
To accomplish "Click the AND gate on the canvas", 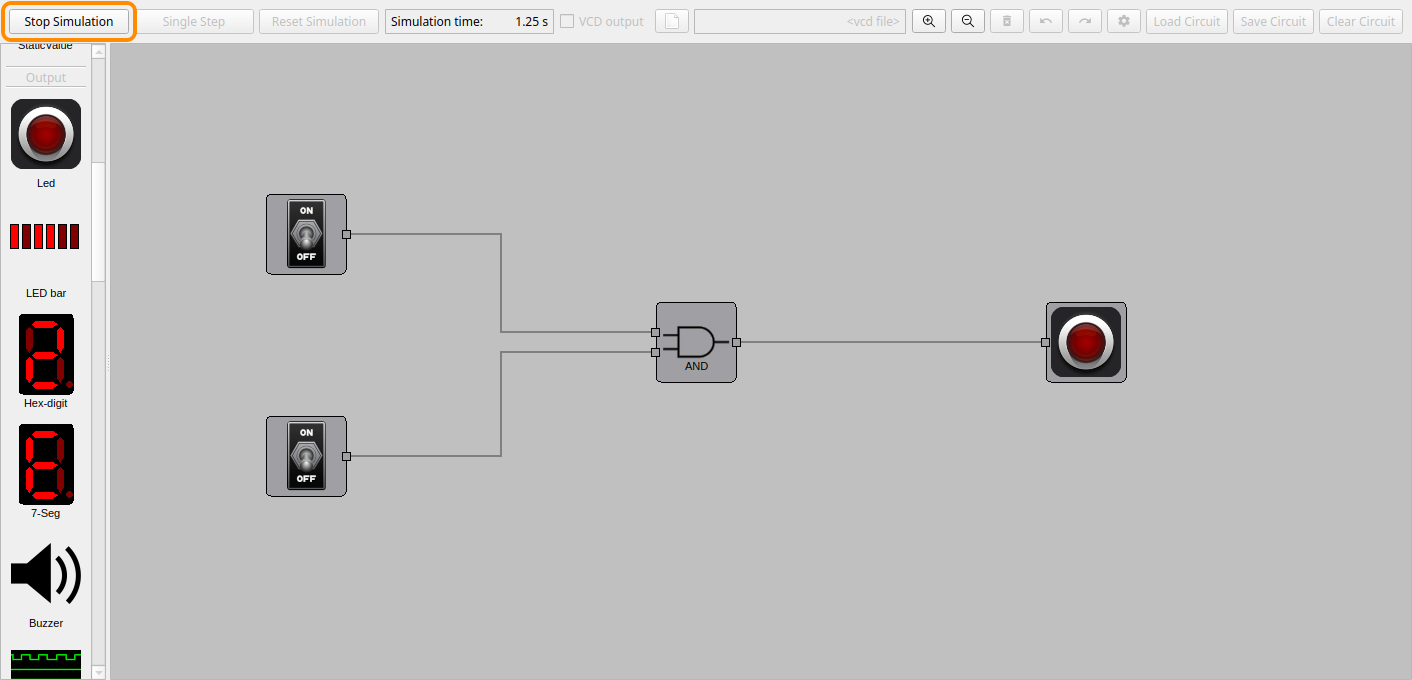I will pos(696,342).
